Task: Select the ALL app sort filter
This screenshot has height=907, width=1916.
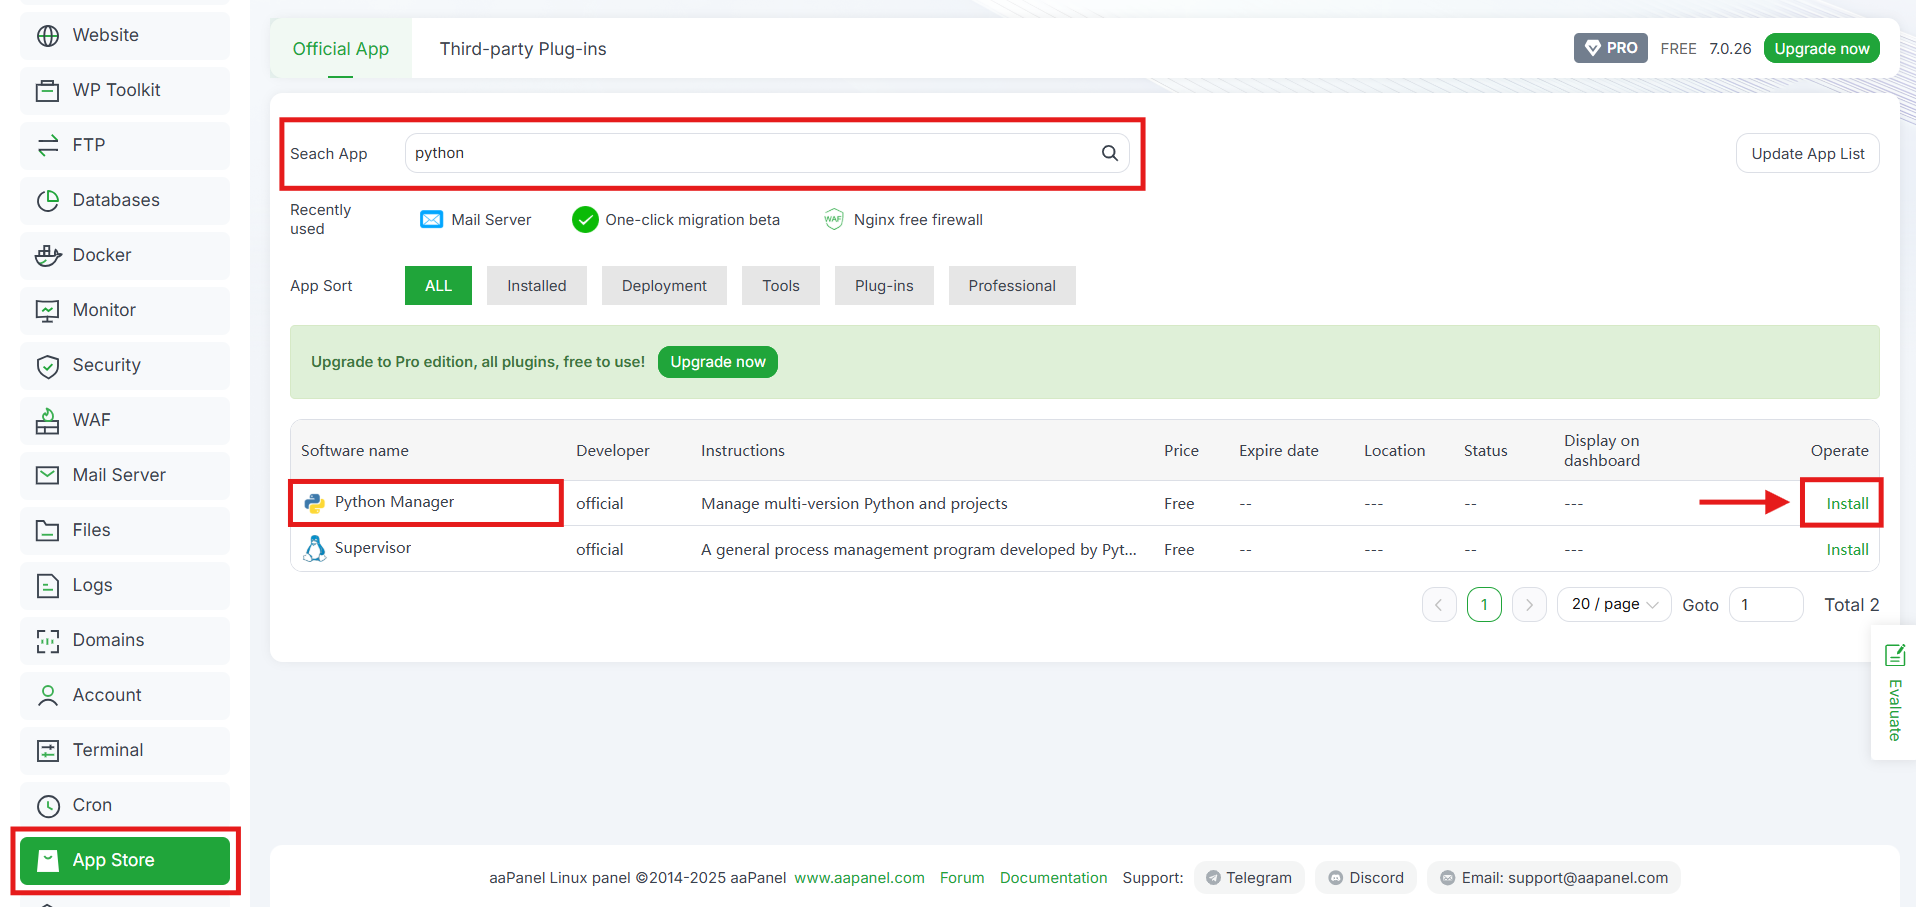Action: (x=438, y=286)
